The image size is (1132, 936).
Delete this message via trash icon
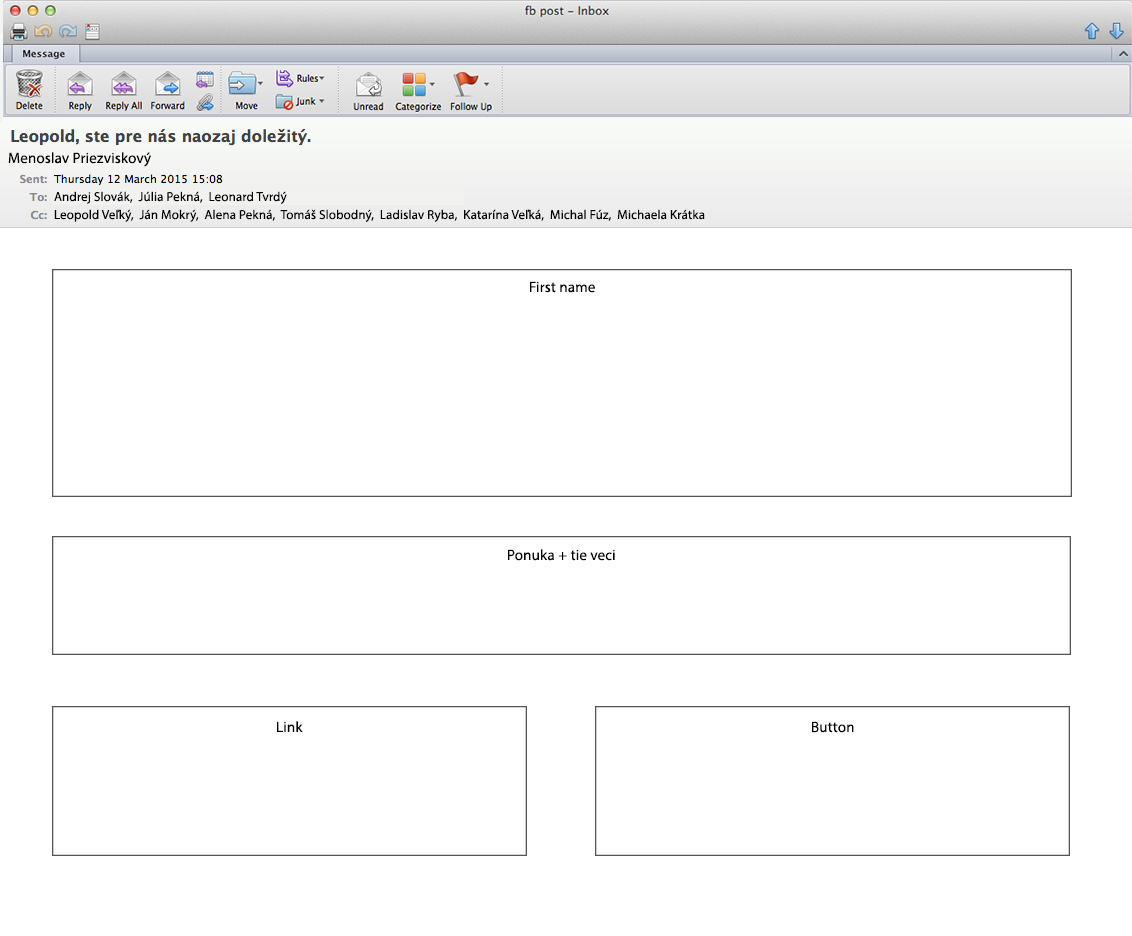tap(30, 84)
